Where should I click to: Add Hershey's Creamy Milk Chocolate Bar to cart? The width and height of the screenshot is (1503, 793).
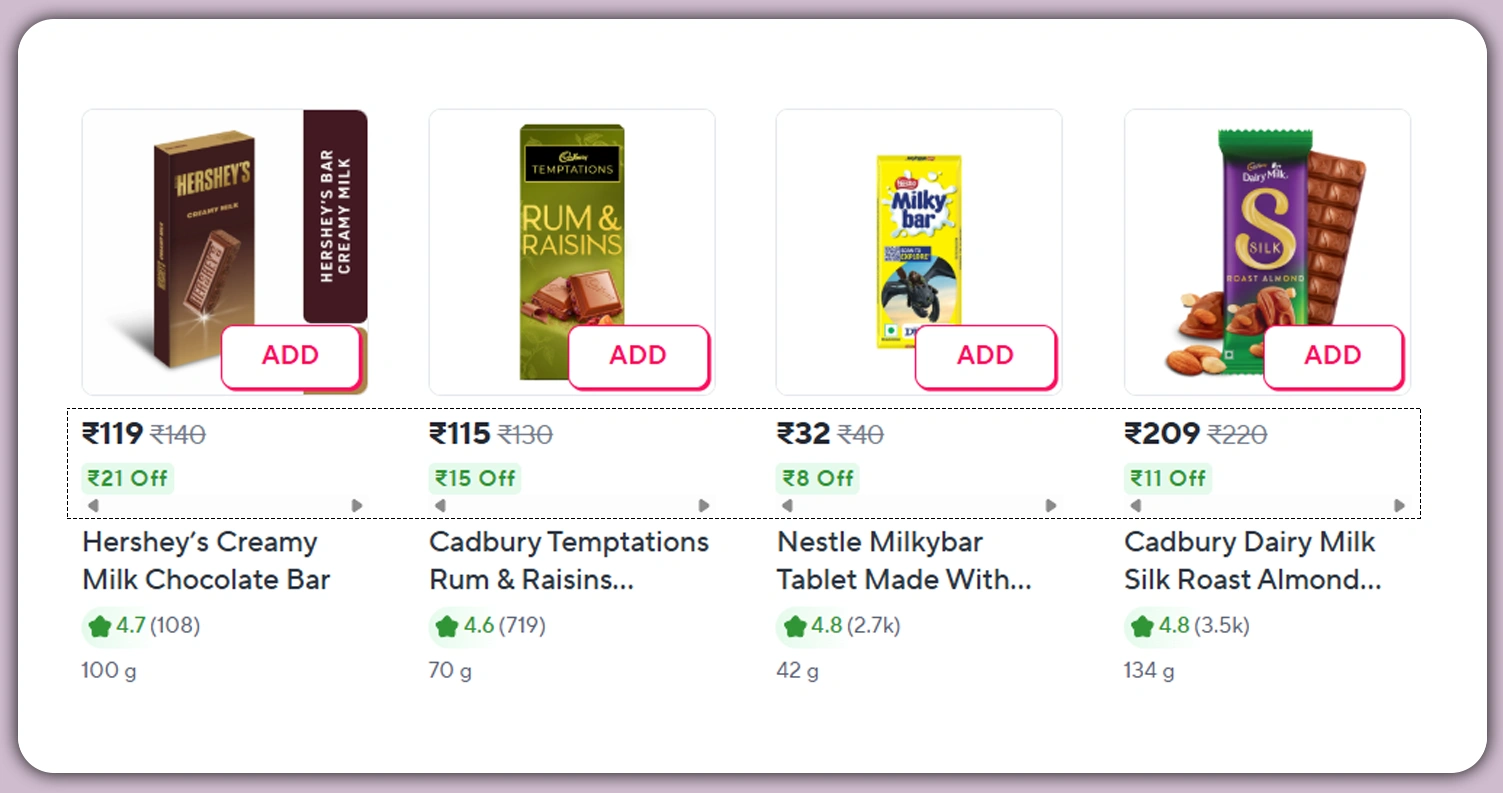(x=290, y=356)
